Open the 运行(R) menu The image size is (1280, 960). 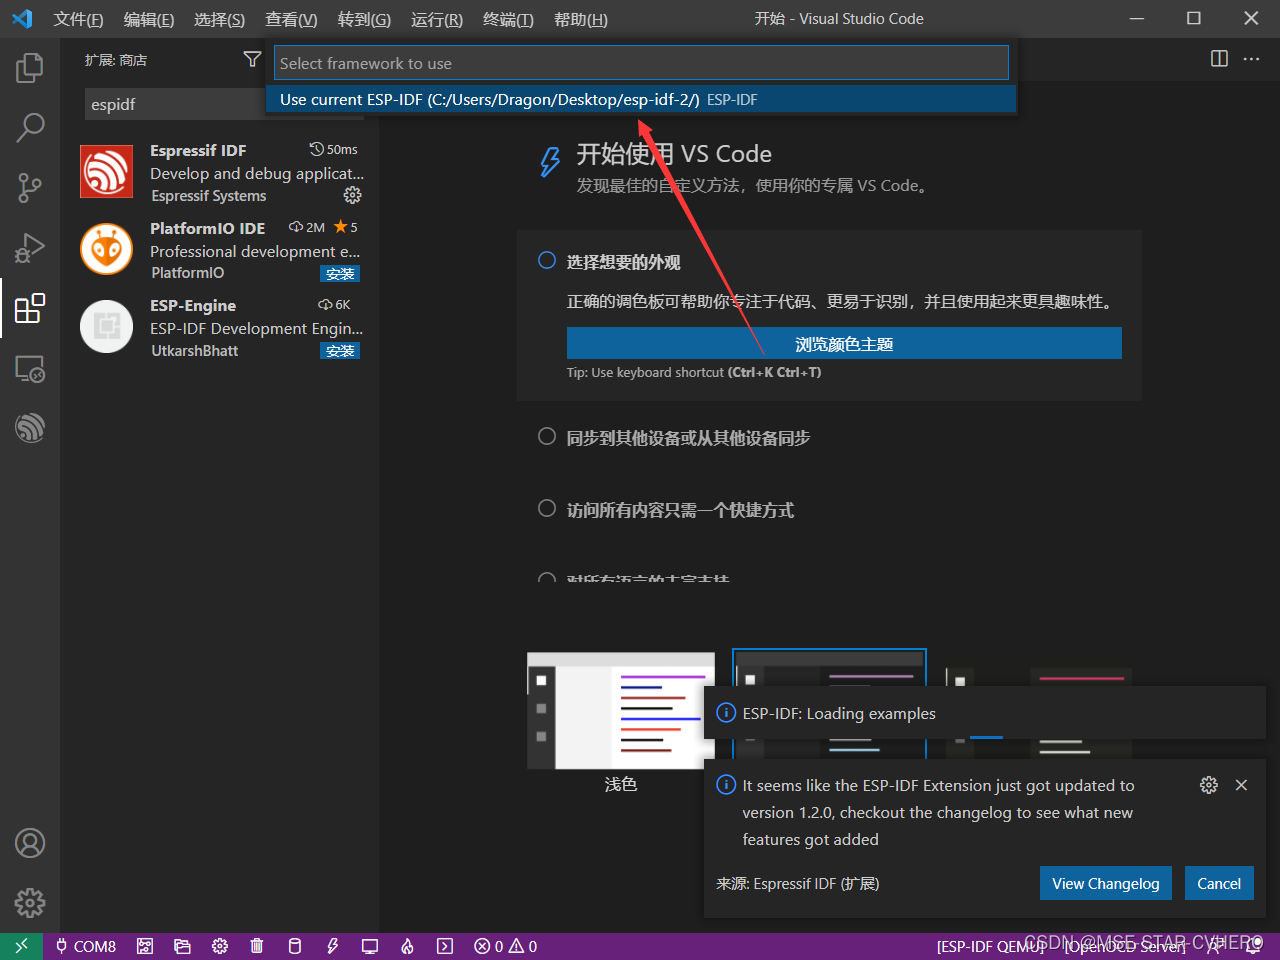[x=437, y=19]
